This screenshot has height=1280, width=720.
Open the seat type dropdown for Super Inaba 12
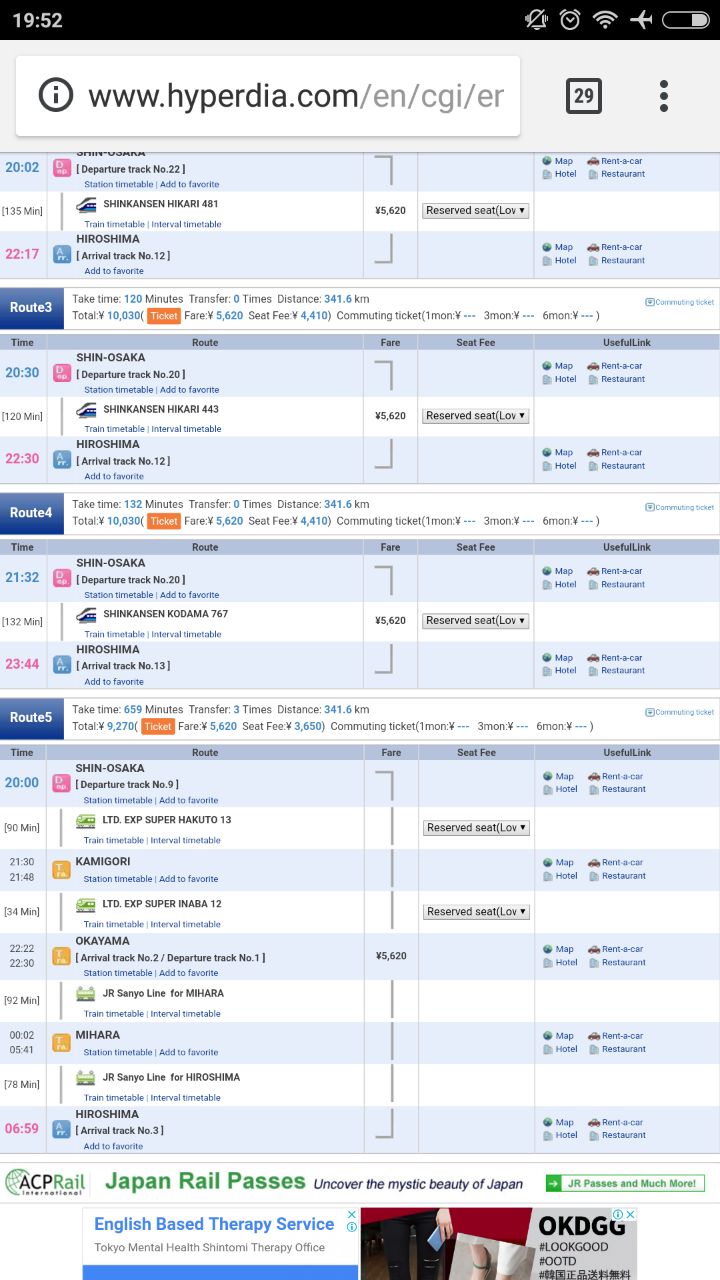click(476, 911)
